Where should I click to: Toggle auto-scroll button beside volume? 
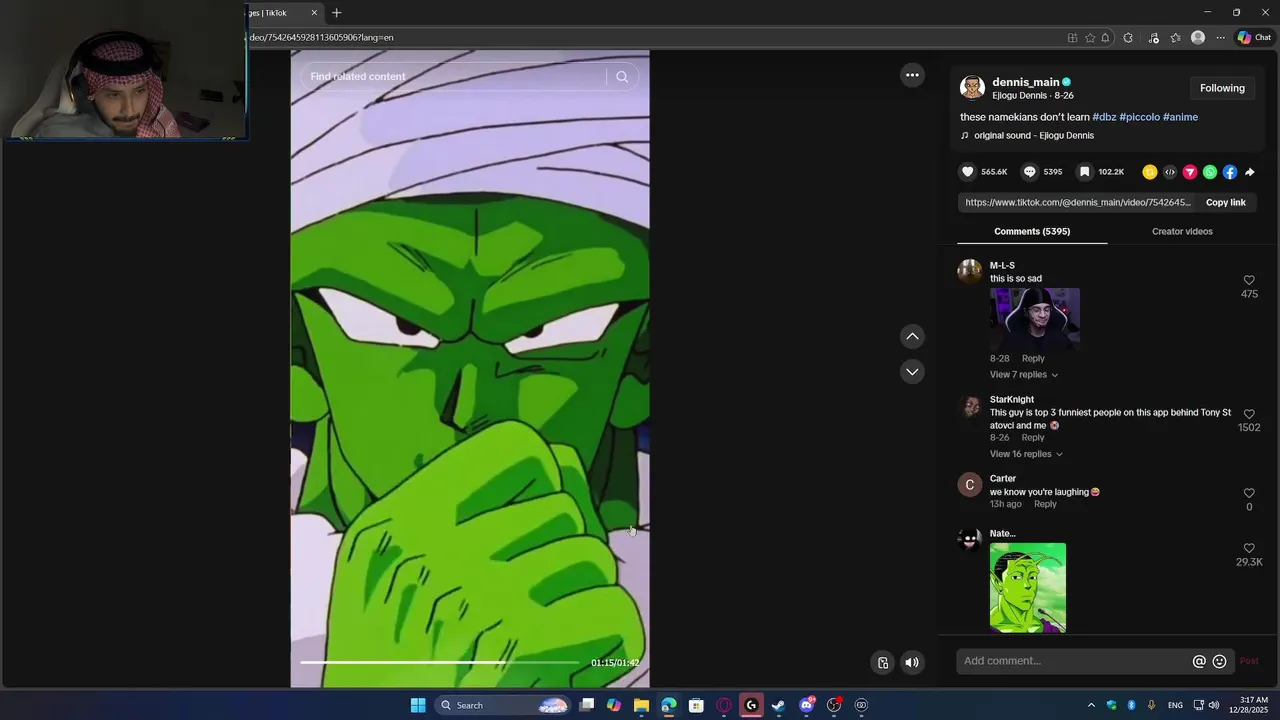pyautogui.click(x=883, y=662)
